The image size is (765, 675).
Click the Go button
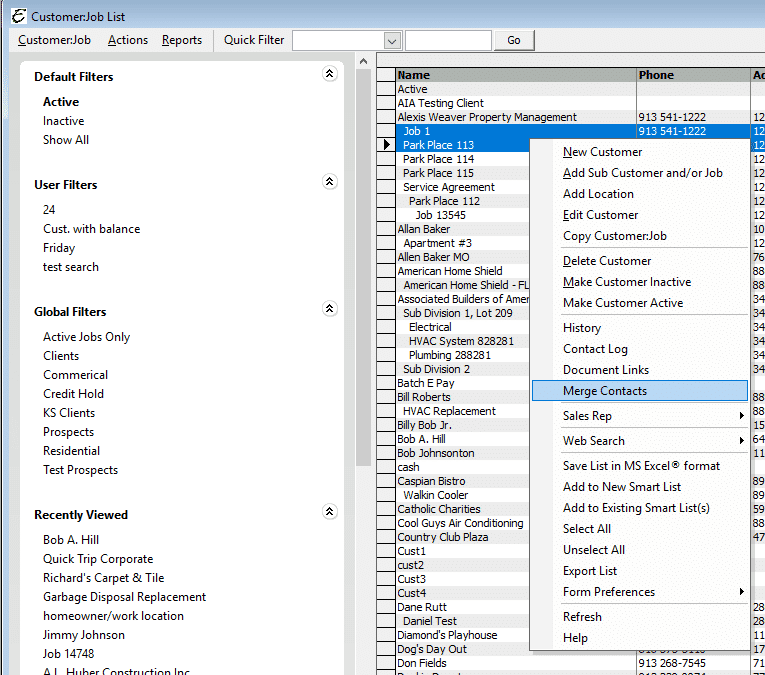514,40
